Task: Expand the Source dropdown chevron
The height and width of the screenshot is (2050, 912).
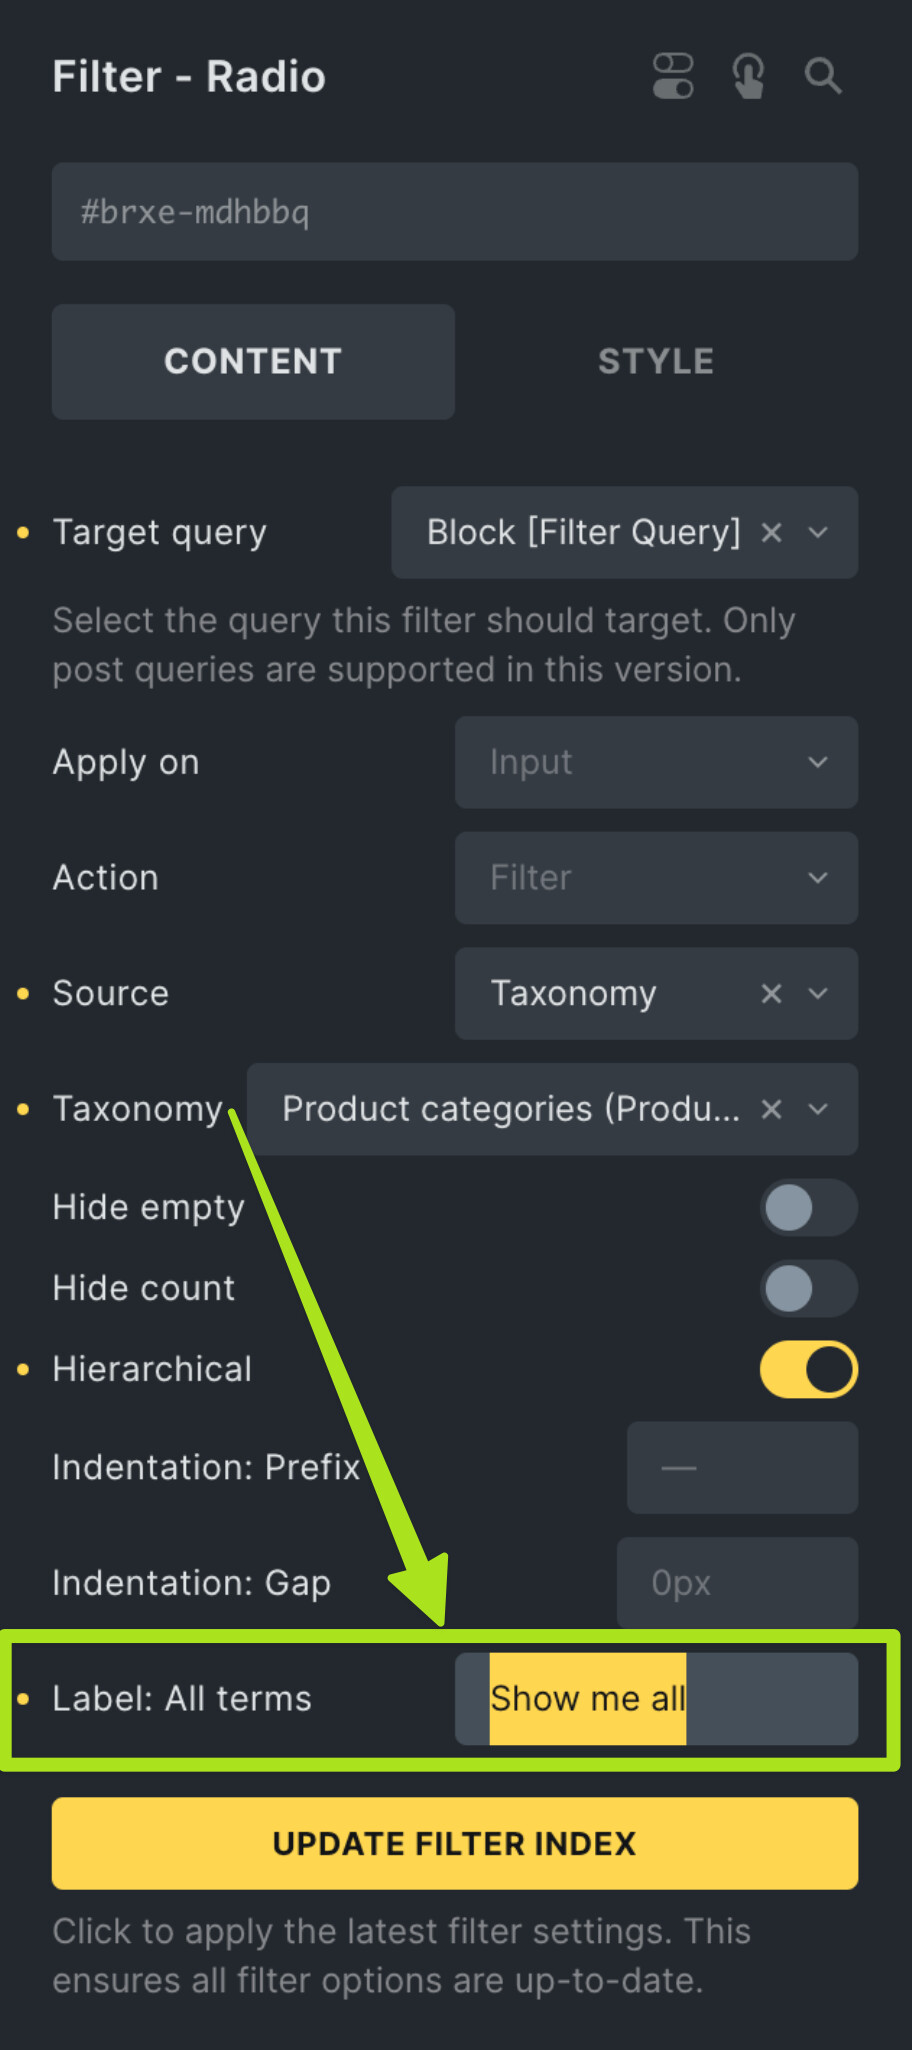Action: (818, 994)
